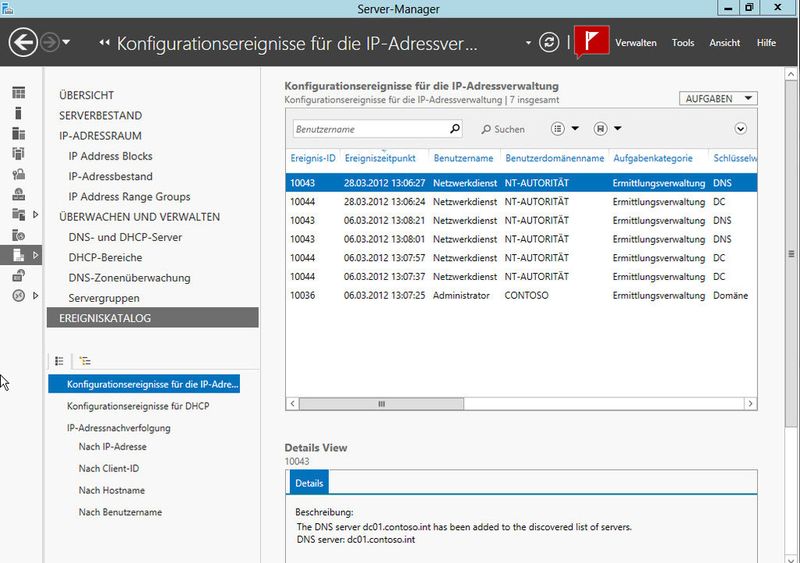Screen dimensions: 800x563
Task: Open the red notifications flag
Action: point(591,41)
